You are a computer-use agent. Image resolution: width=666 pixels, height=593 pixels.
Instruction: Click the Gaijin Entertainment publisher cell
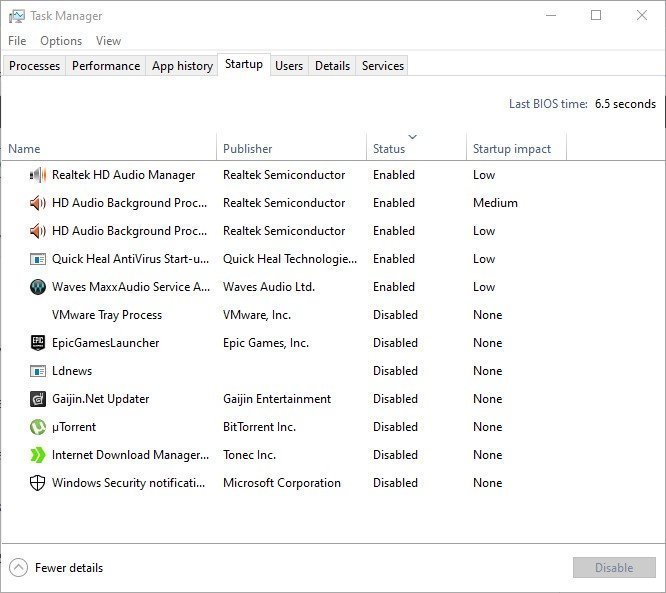pos(277,399)
